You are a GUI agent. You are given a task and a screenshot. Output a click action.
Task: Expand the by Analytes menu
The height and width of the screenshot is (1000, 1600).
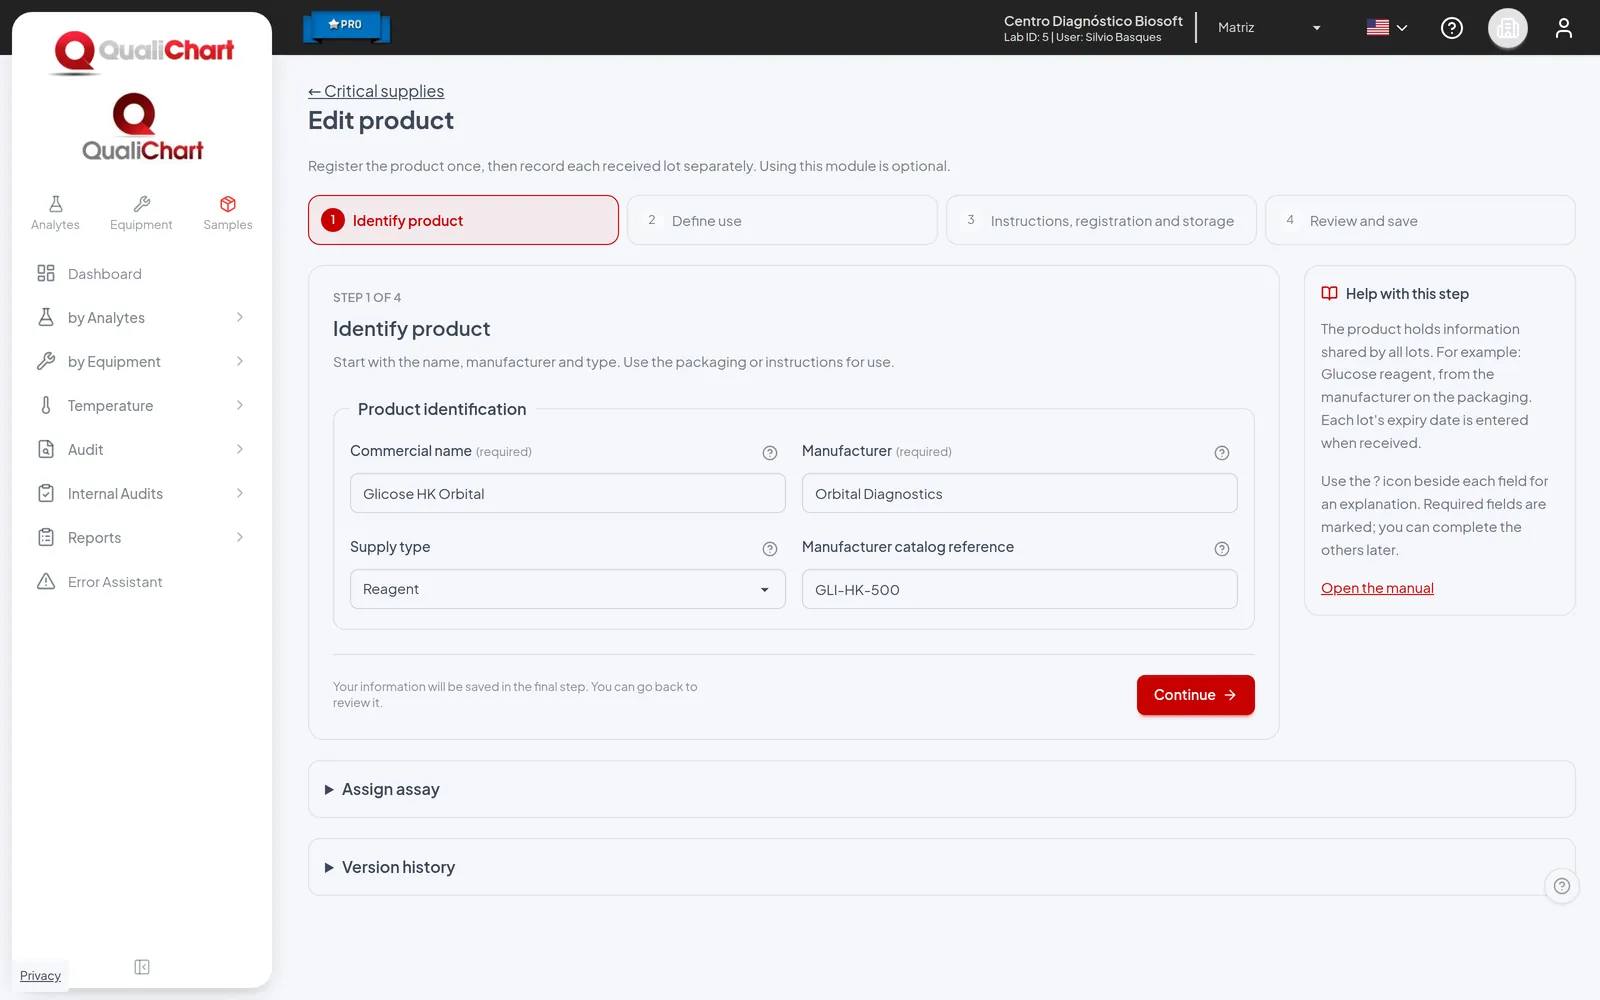[141, 318]
